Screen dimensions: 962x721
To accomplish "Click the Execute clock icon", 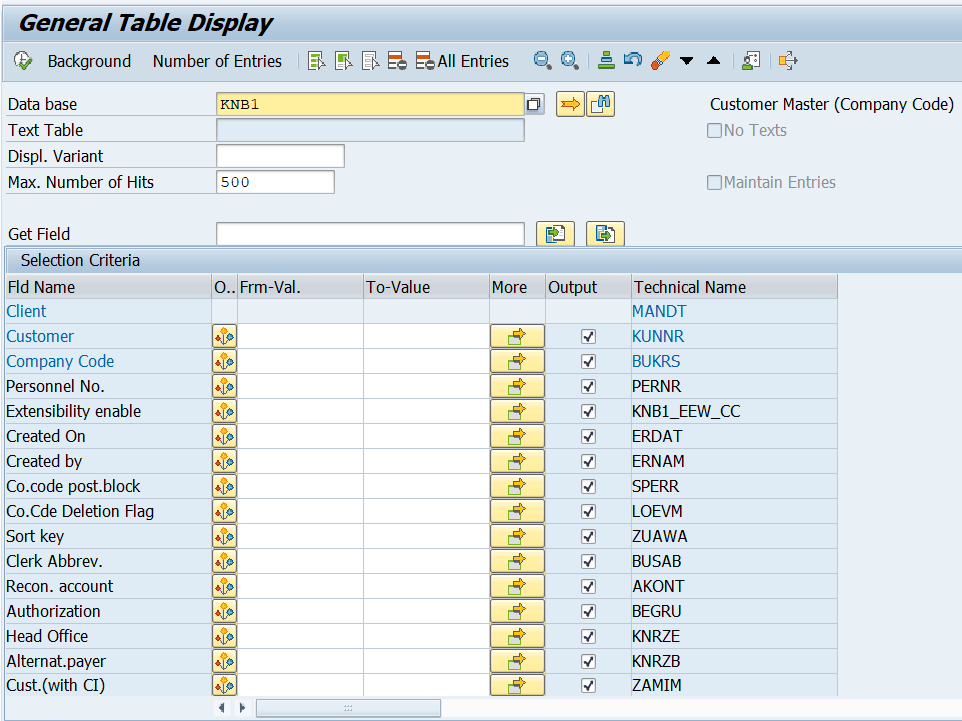I will (23, 61).
